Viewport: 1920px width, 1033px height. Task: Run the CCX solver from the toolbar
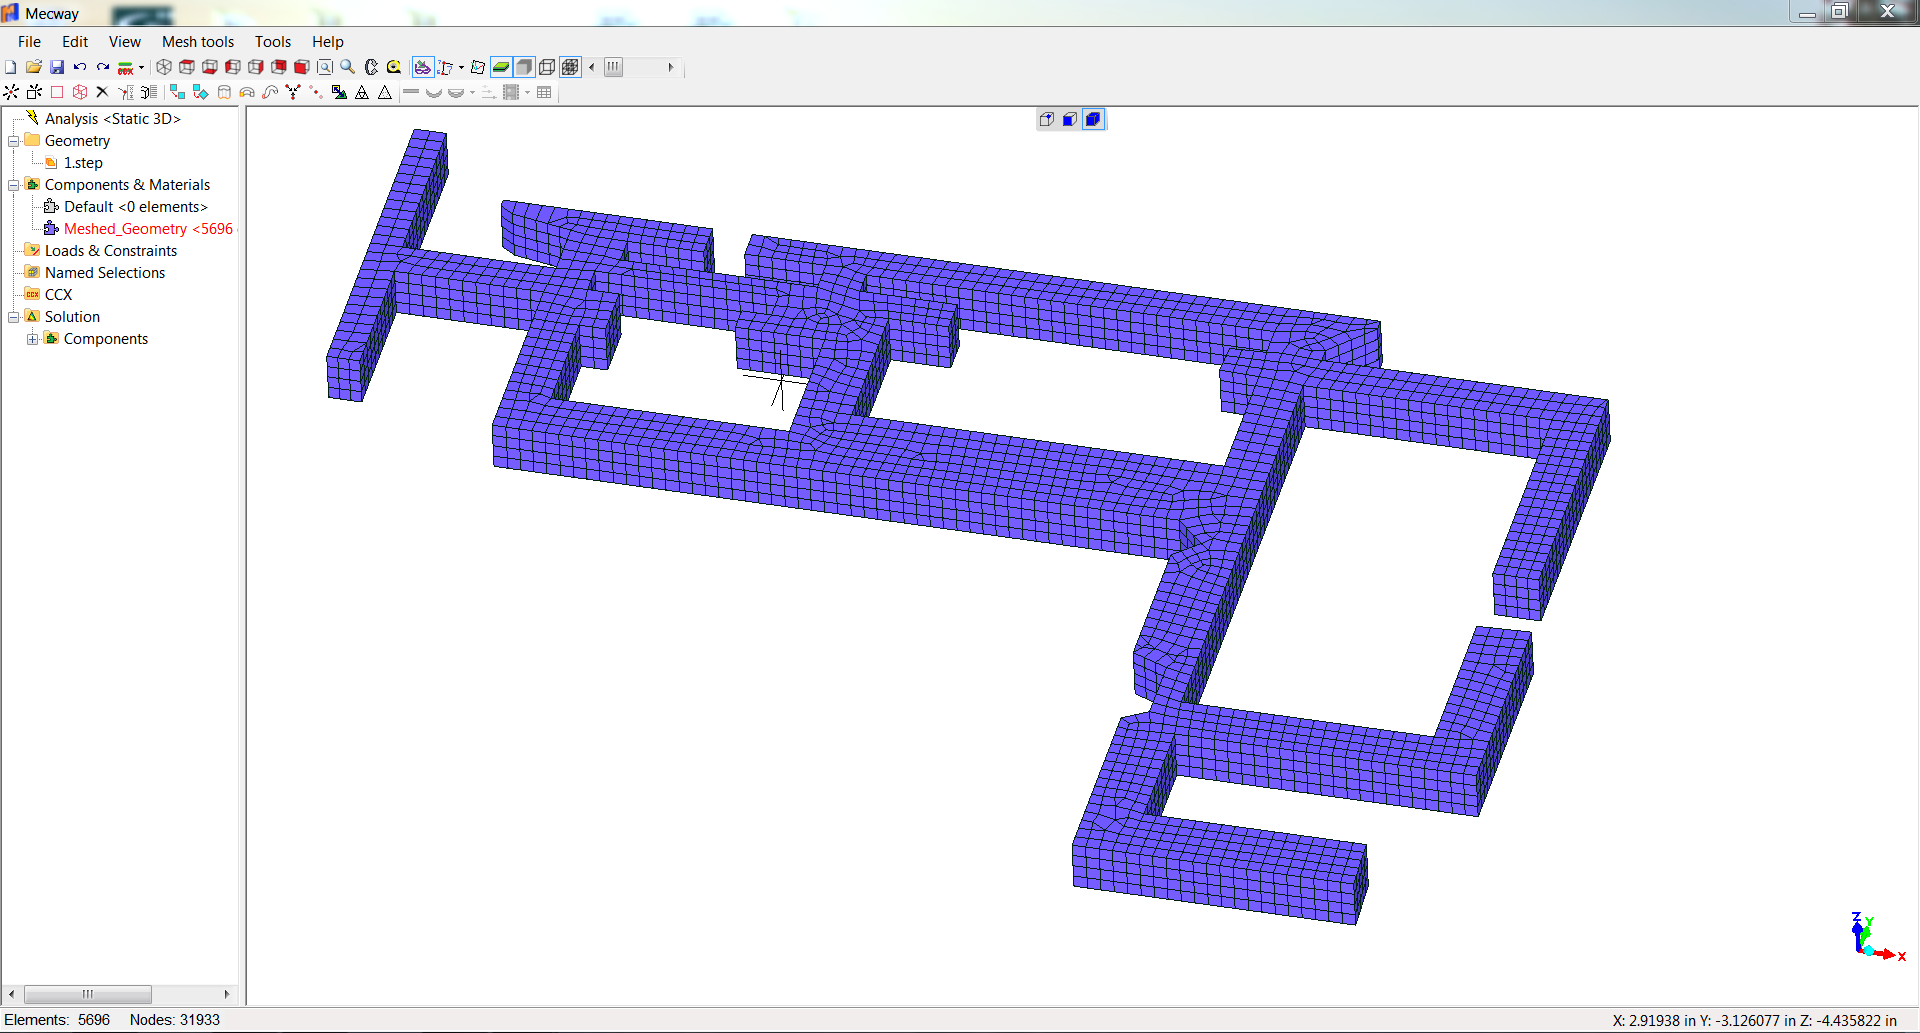(x=126, y=68)
